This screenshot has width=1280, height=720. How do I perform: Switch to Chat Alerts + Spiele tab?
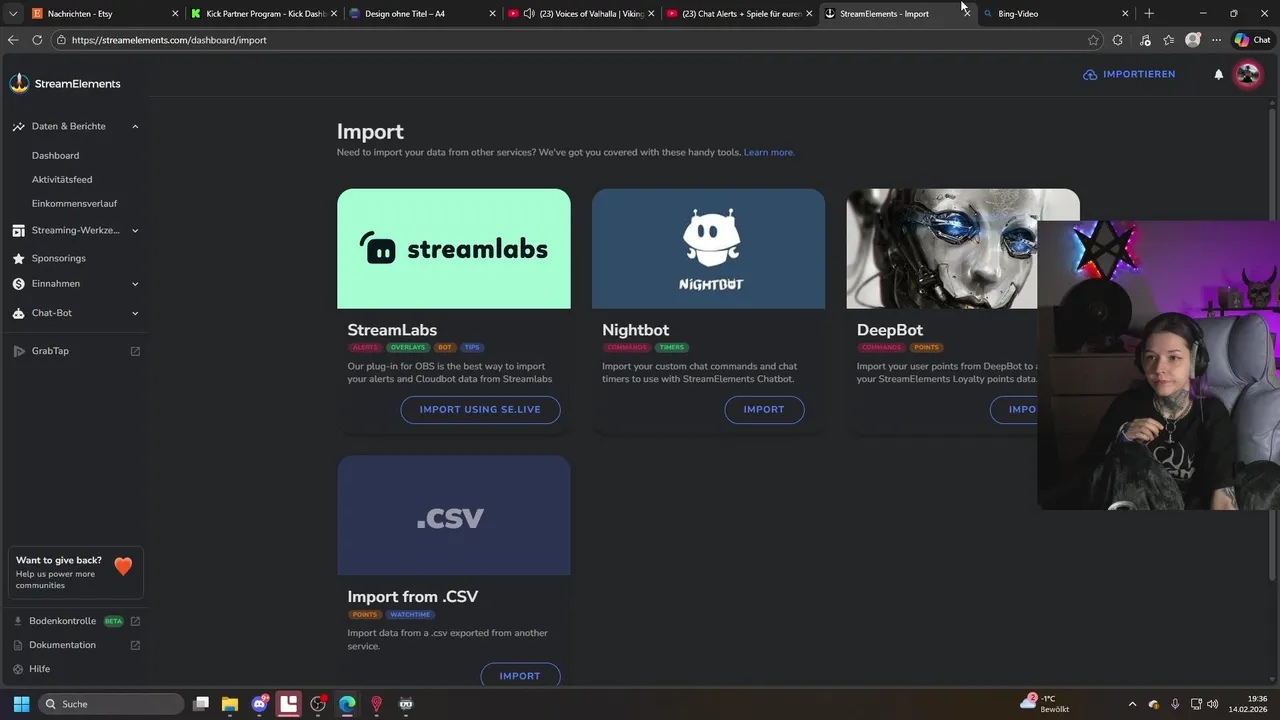[740, 14]
